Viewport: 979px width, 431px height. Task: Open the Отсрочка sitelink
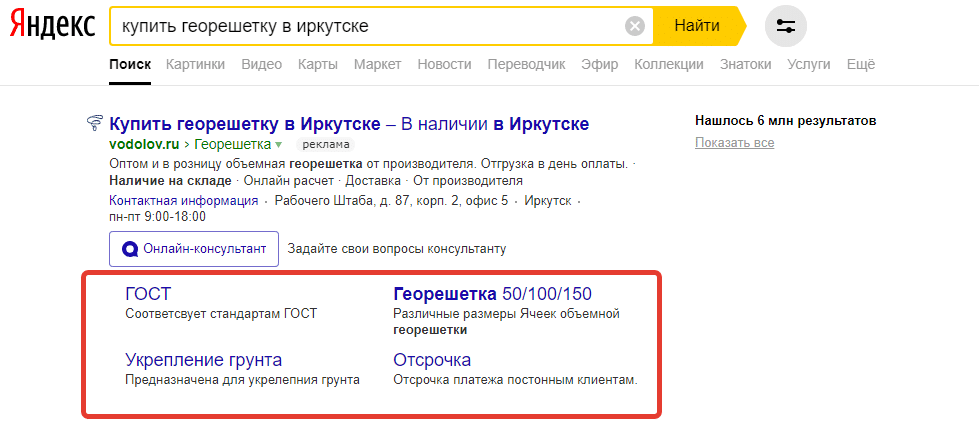click(432, 360)
